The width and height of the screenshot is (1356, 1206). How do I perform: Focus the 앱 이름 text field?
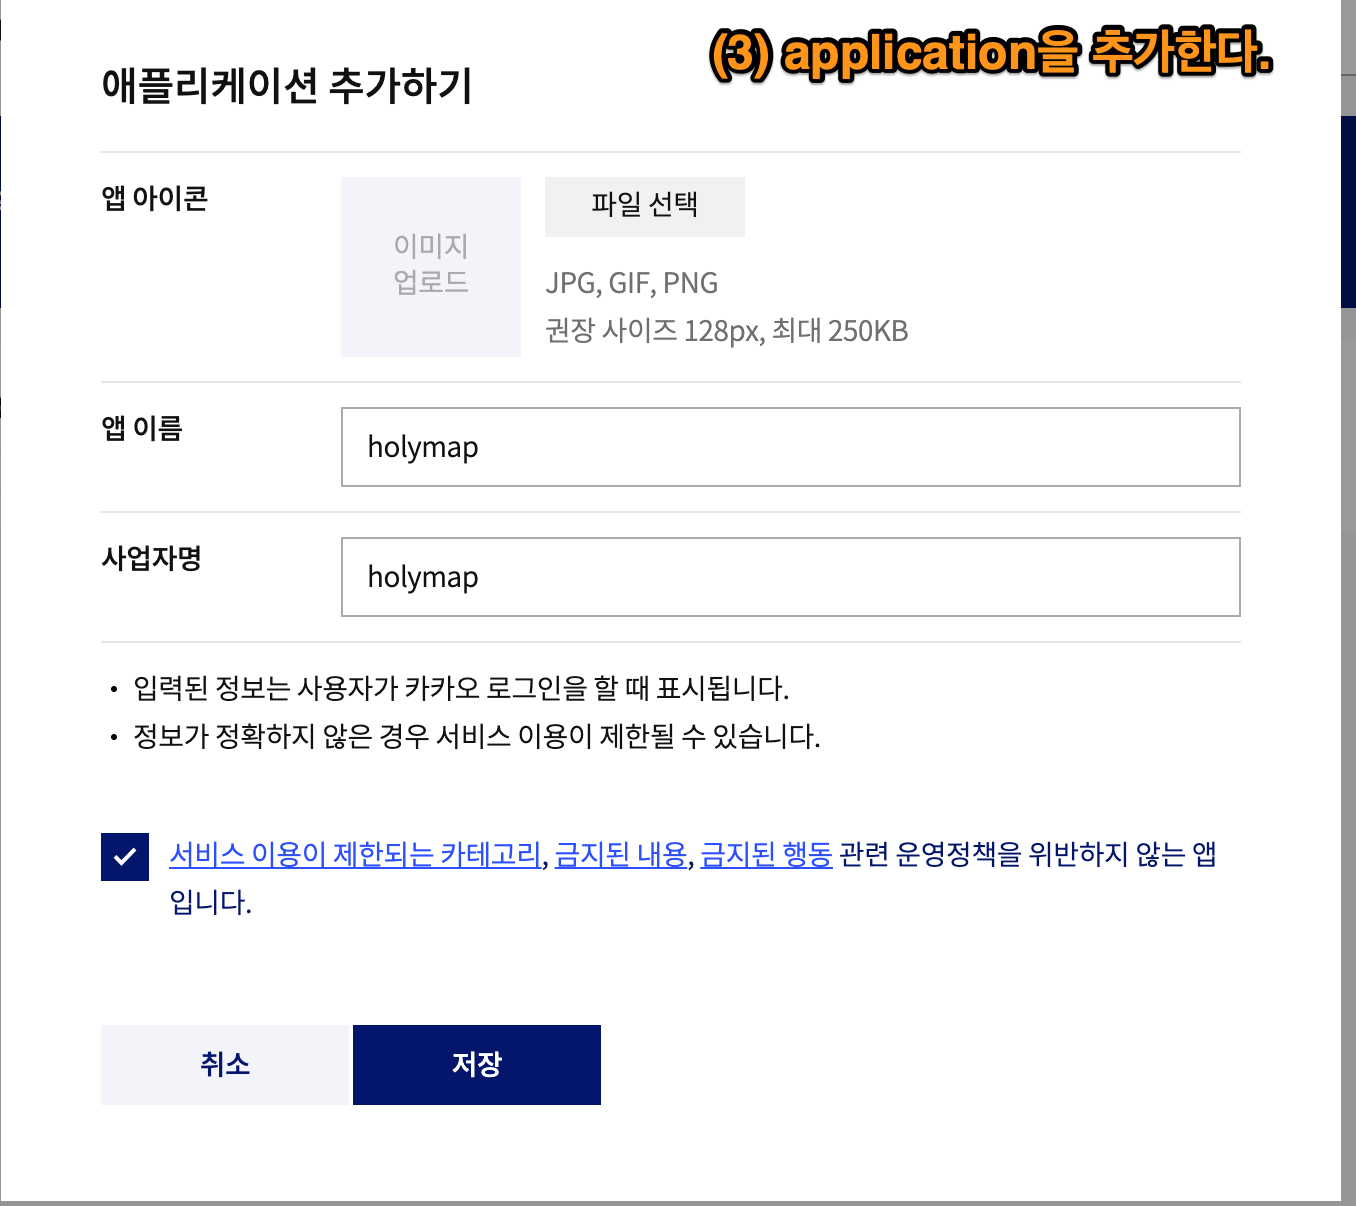tap(790, 447)
